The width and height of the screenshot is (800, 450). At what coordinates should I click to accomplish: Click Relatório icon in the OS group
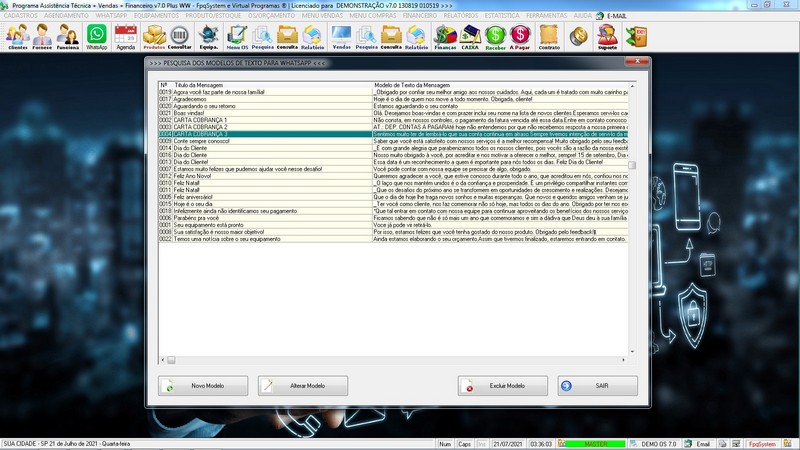pyautogui.click(x=312, y=37)
